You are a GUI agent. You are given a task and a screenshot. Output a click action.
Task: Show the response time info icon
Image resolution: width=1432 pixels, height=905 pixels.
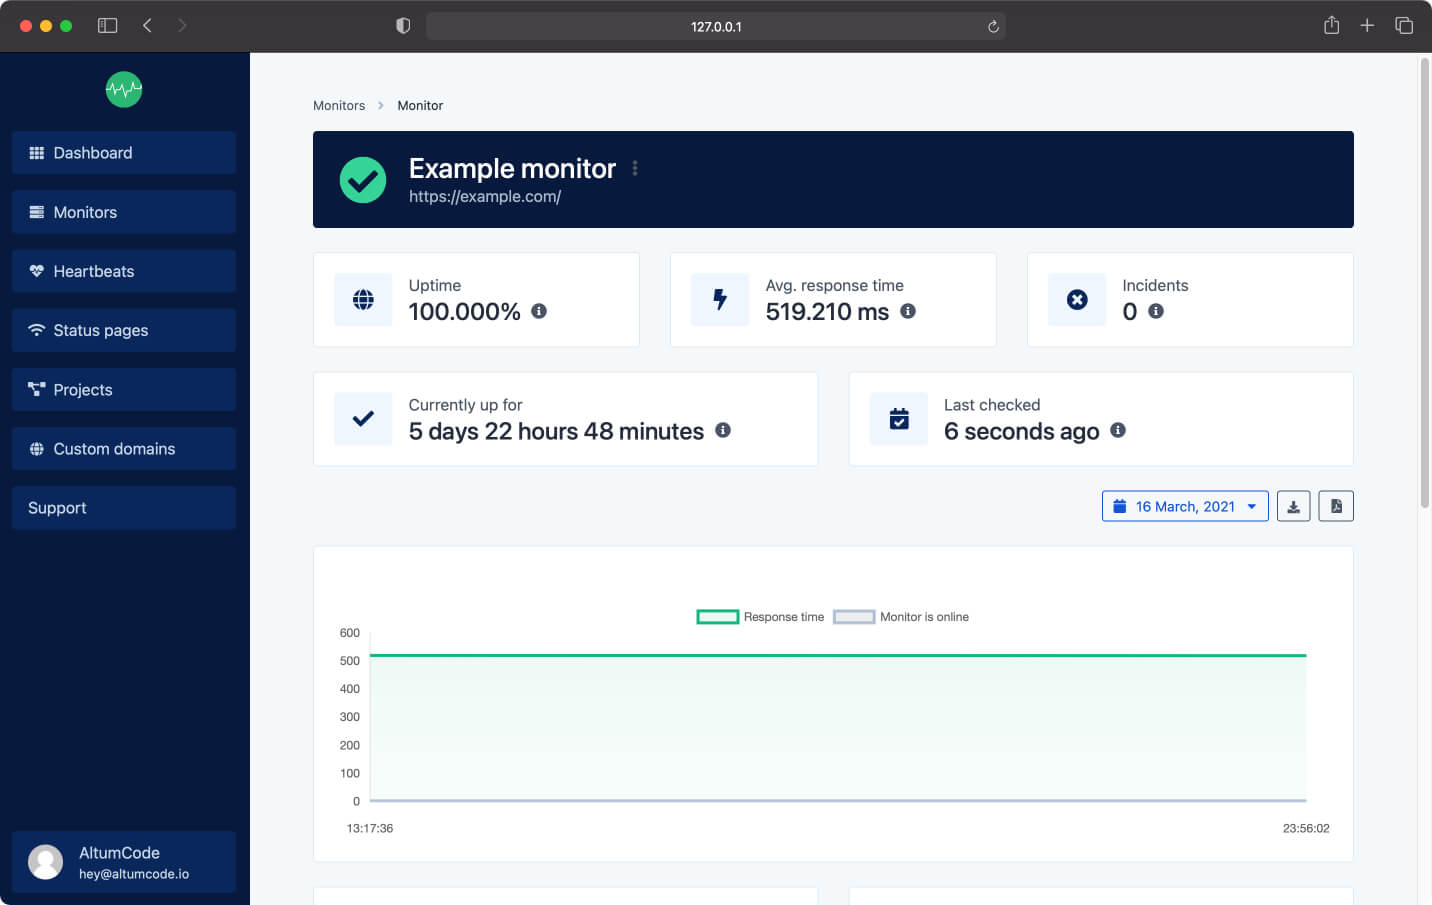[x=908, y=311]
